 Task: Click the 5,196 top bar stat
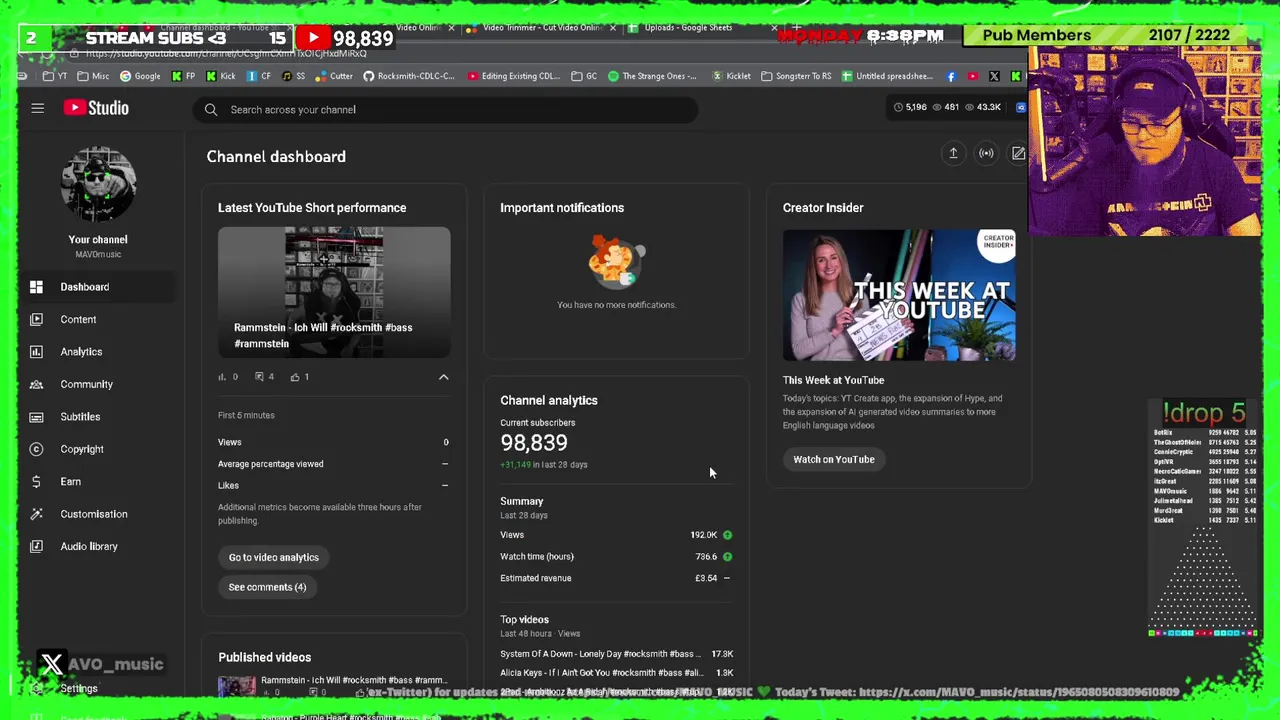click(910, 107)
